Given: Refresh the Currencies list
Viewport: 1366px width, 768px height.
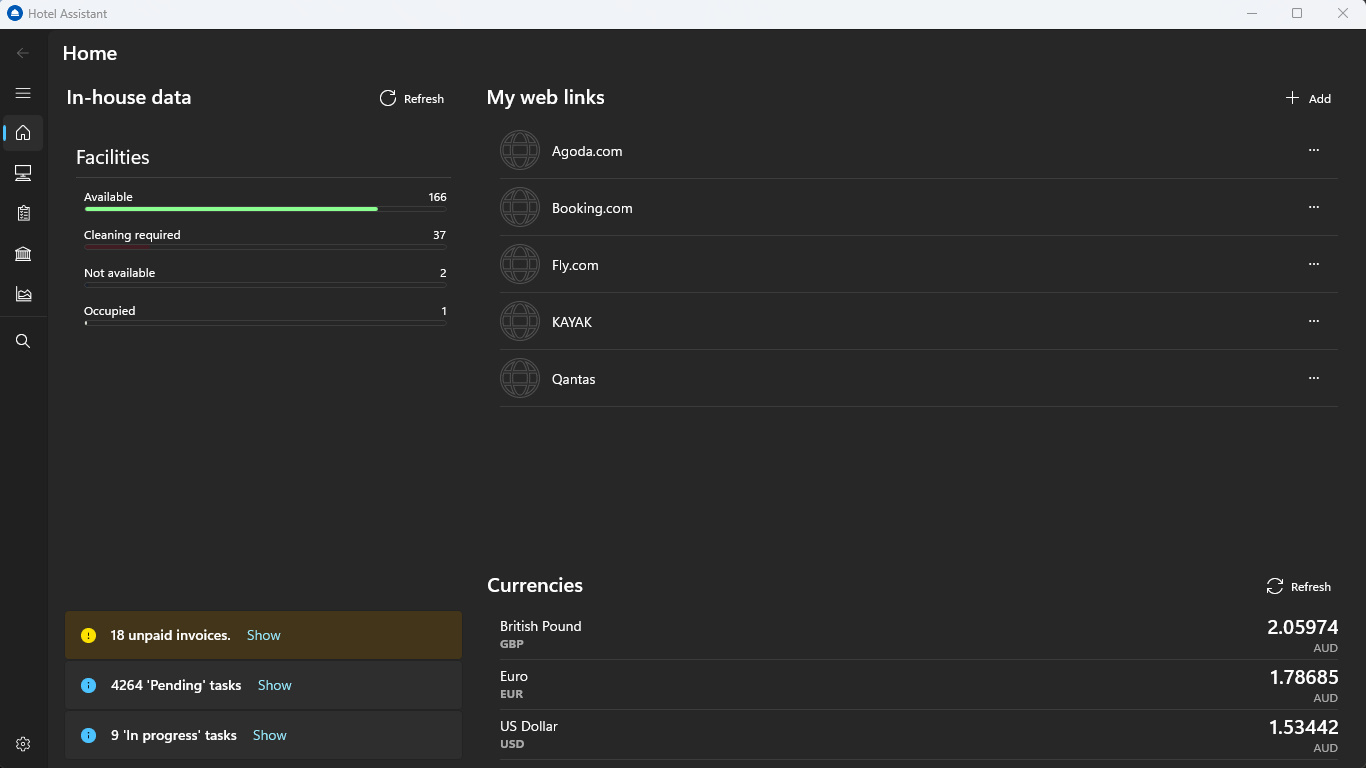Looking at the screenshot, I should [x=1299, y=587].
